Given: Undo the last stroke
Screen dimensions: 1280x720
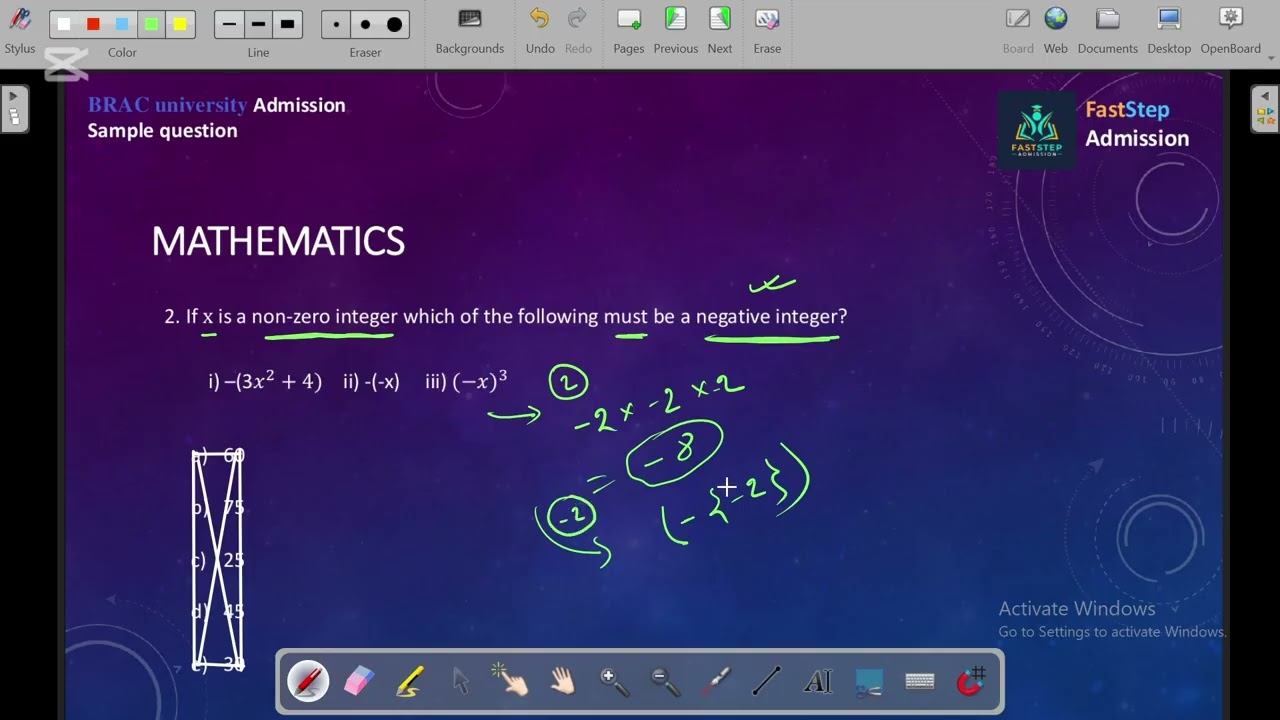Looking at the screenshot, I should (540, 30).
